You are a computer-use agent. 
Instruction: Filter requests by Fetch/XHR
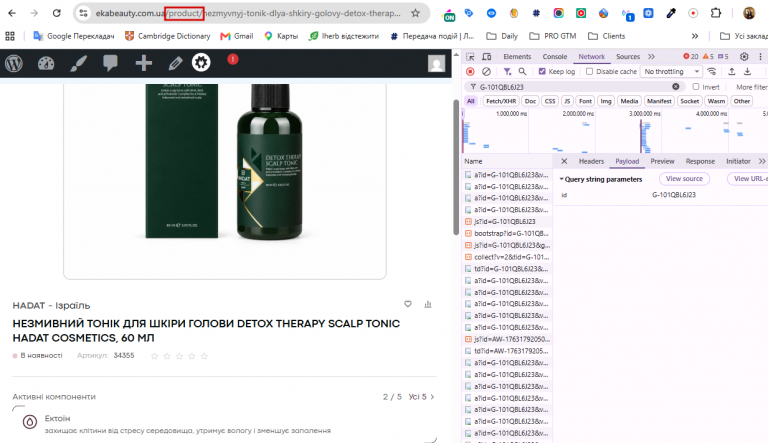coord(501,101)
